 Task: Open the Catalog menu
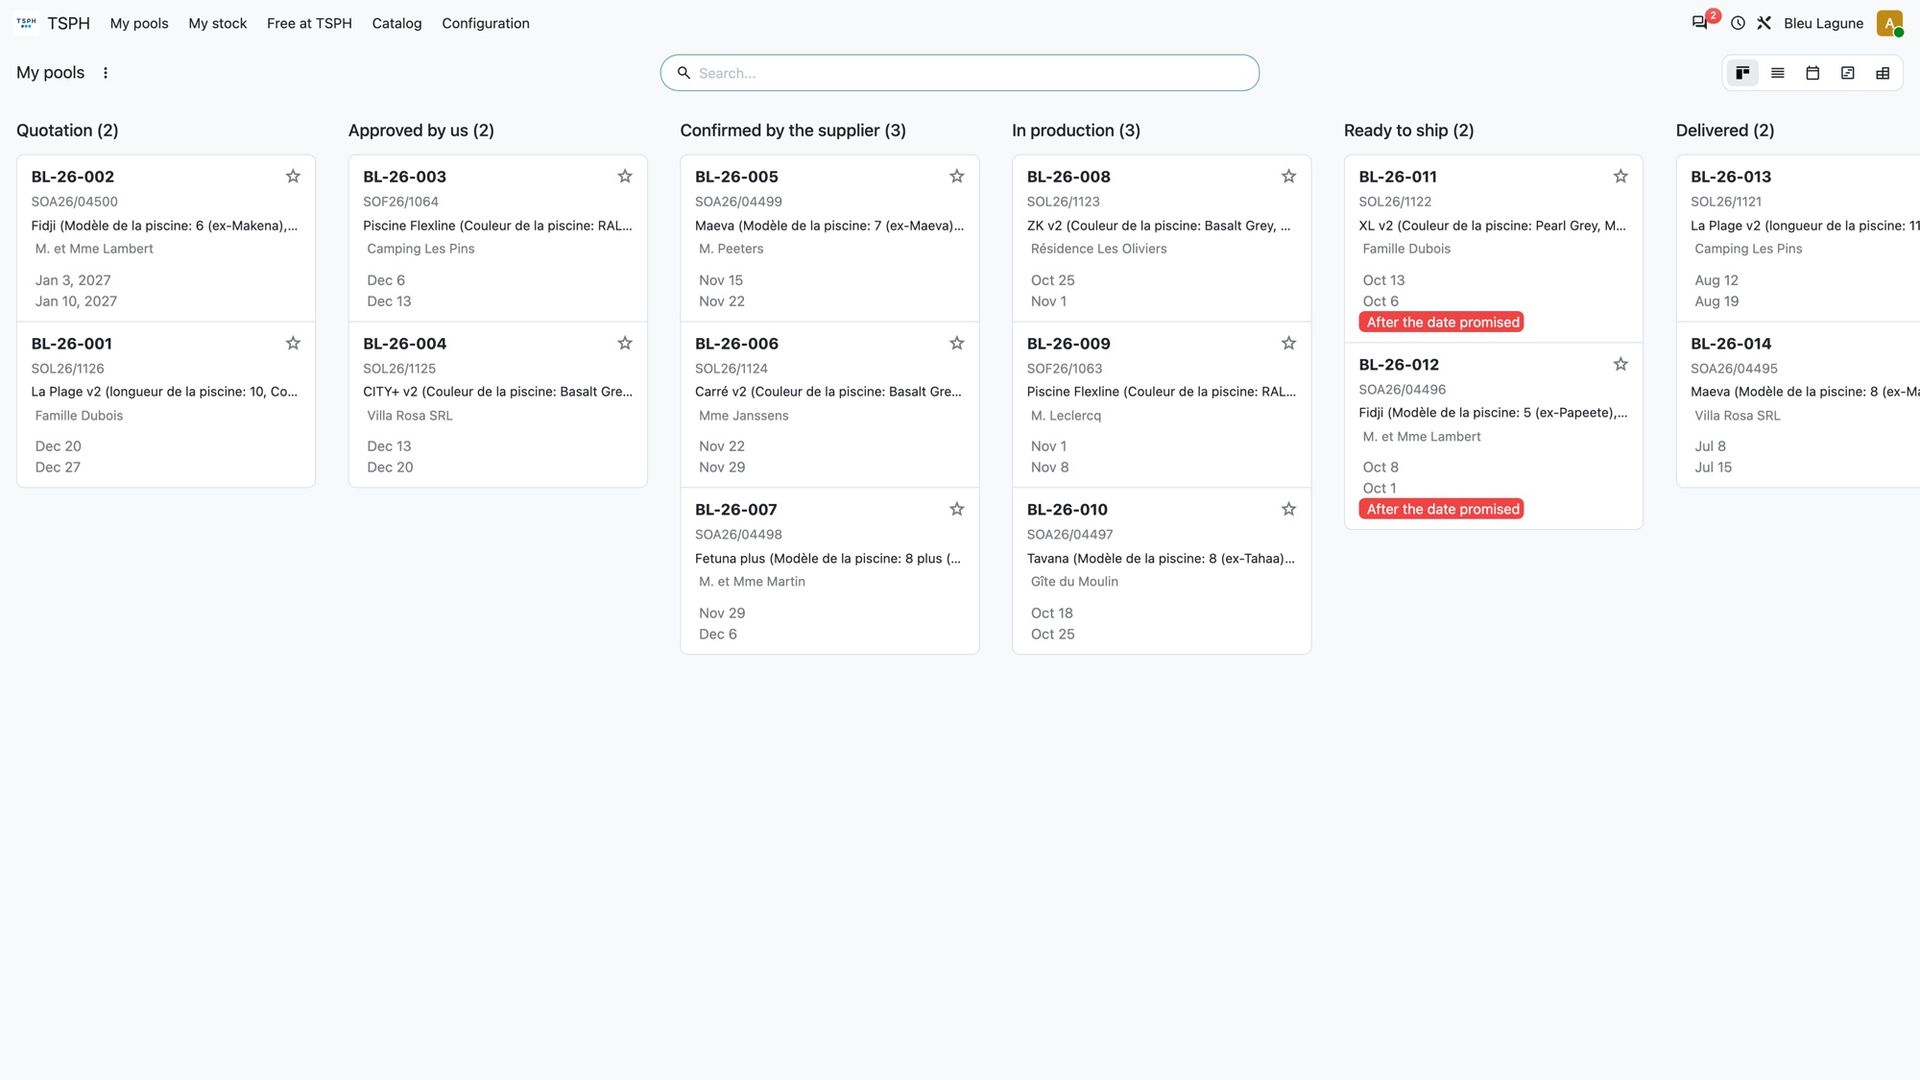396,23
